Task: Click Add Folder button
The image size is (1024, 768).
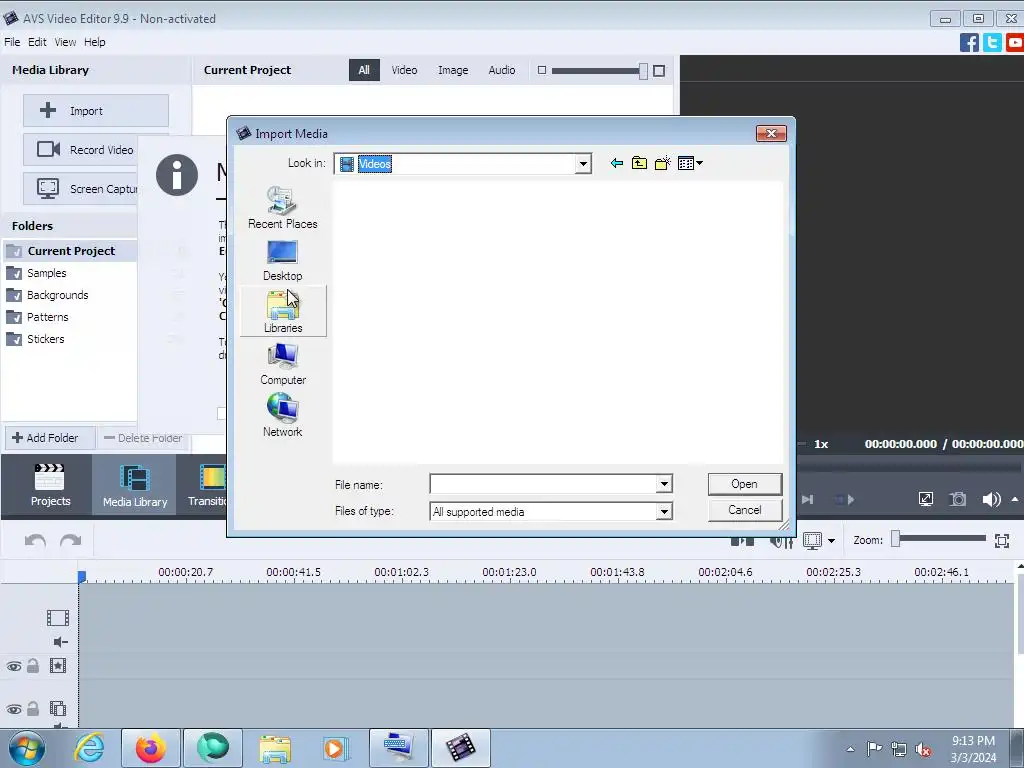Action: pyautogui.click(x=50, y=438)
